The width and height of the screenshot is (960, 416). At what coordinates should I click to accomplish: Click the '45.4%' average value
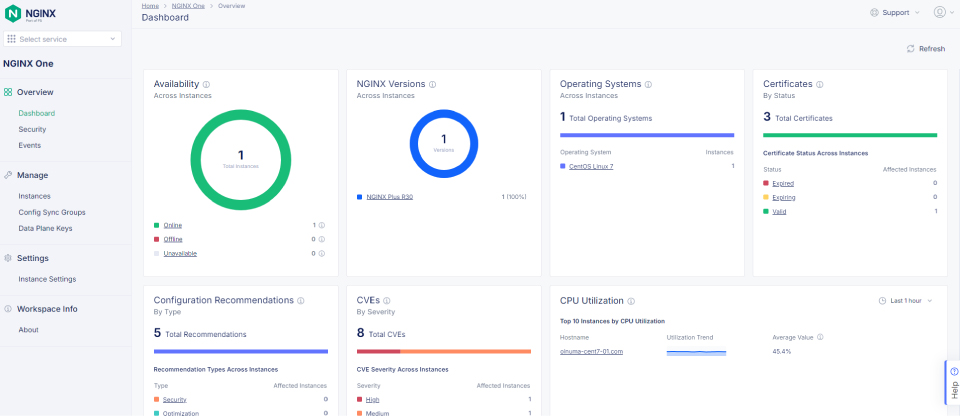click(782, 352)
